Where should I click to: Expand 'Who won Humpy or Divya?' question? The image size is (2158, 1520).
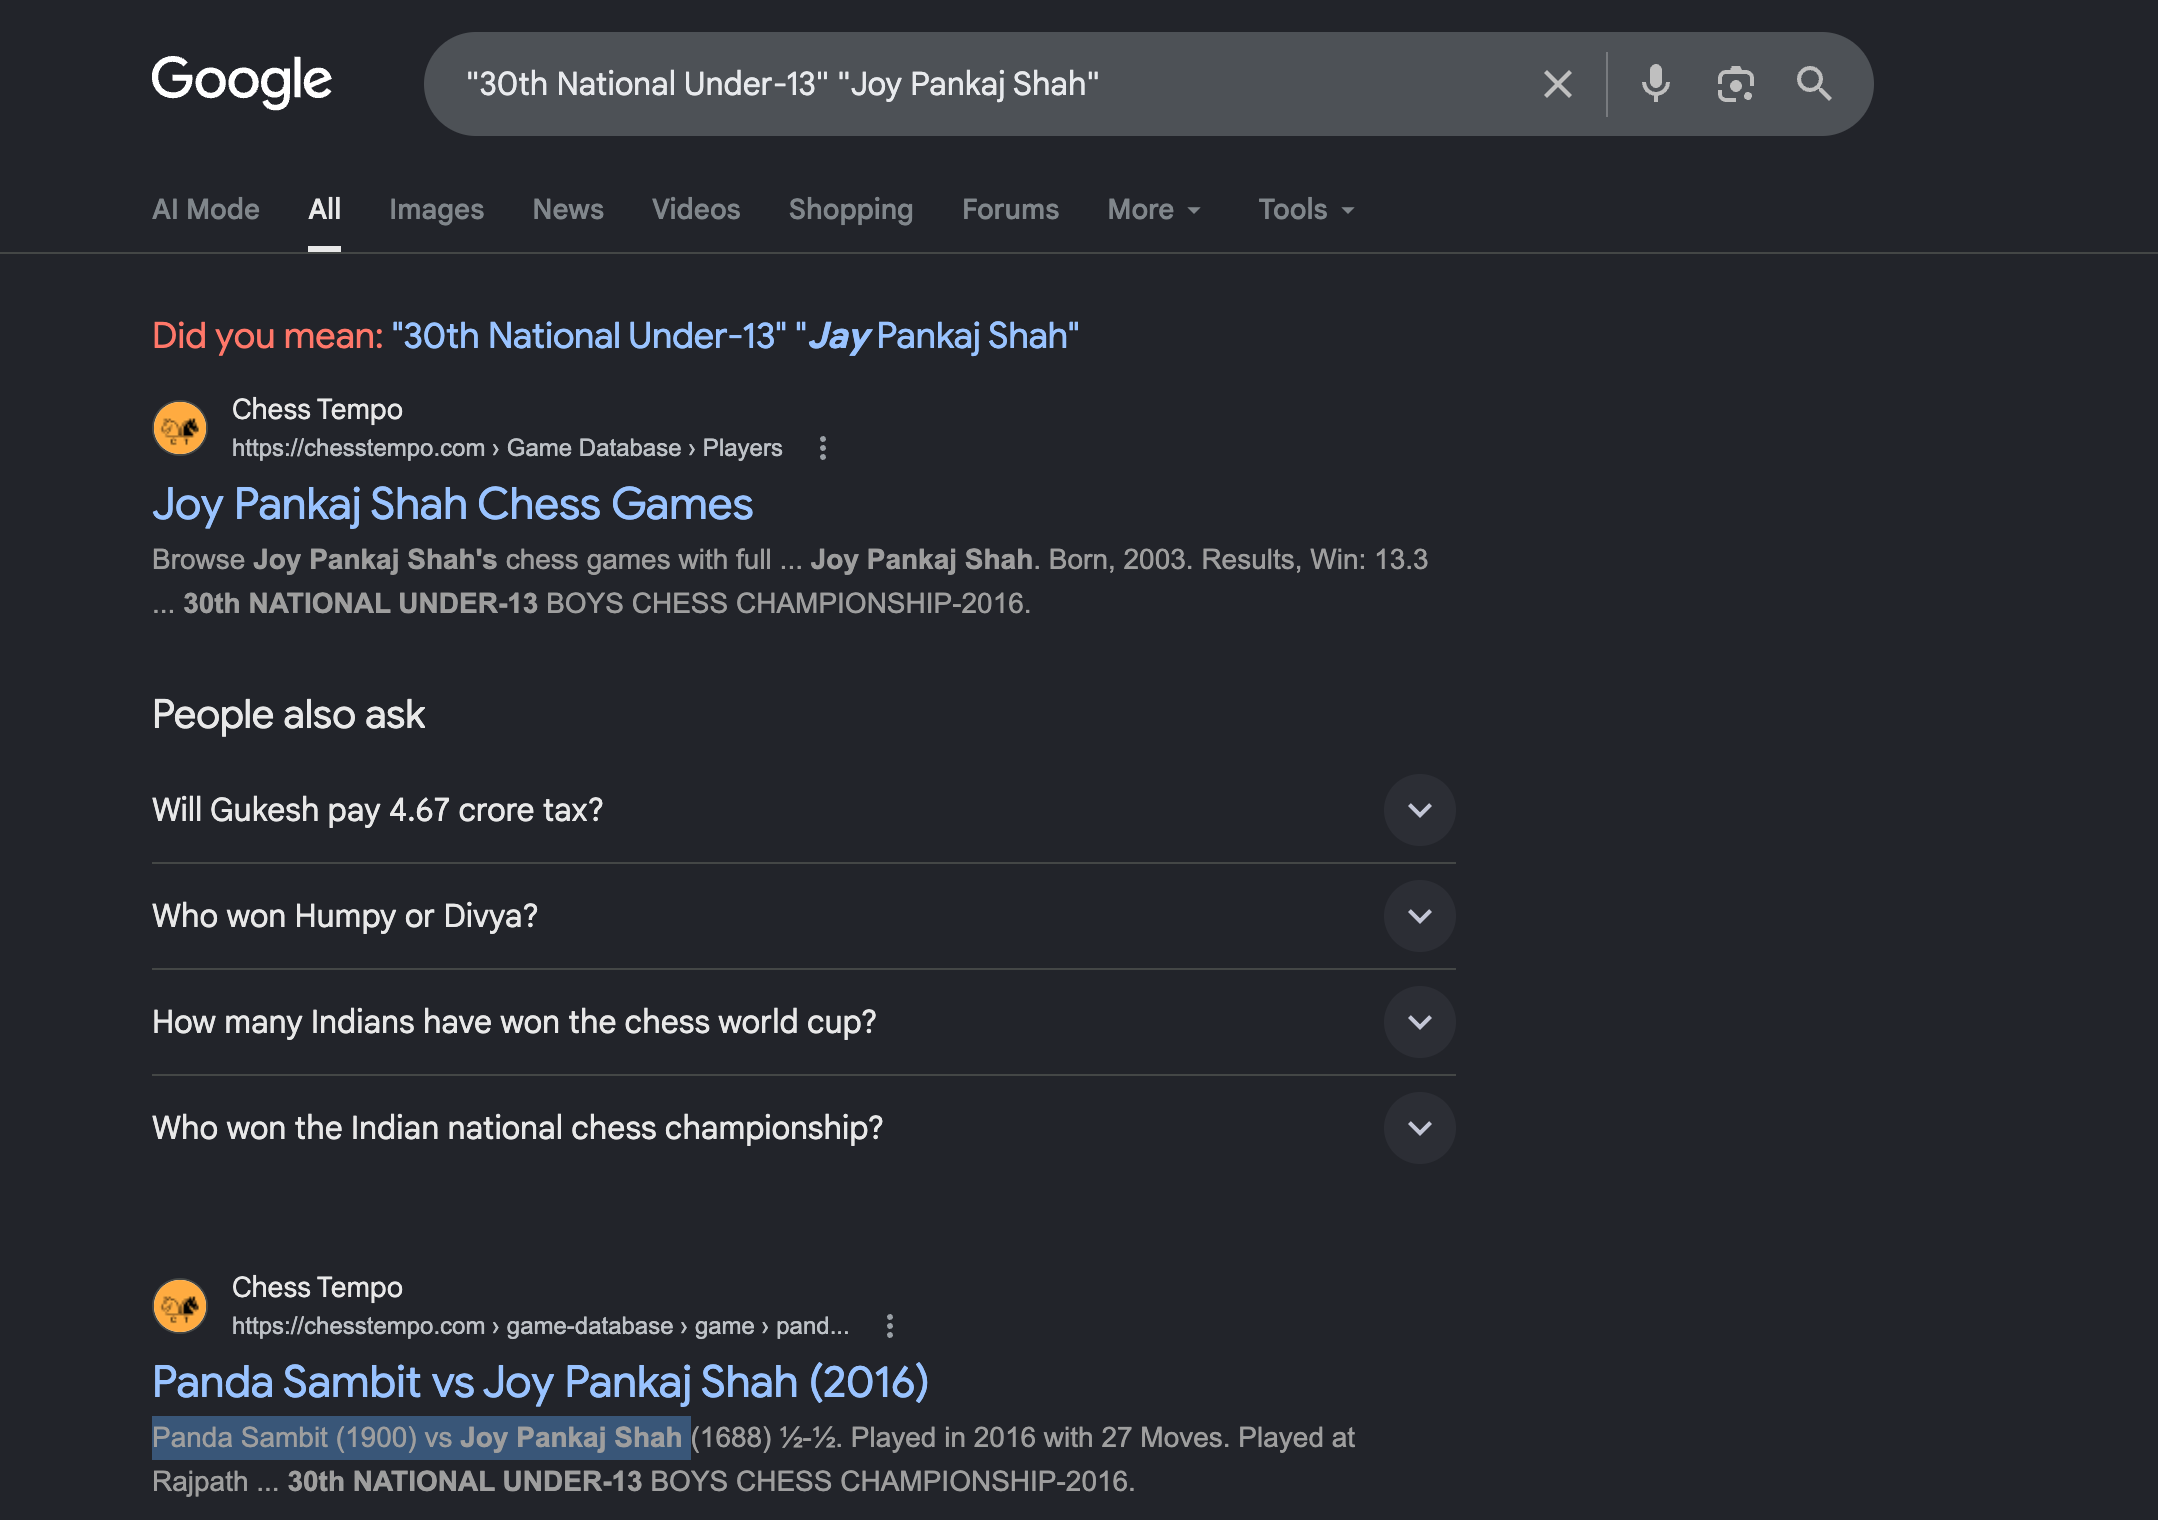coord(803,916)
